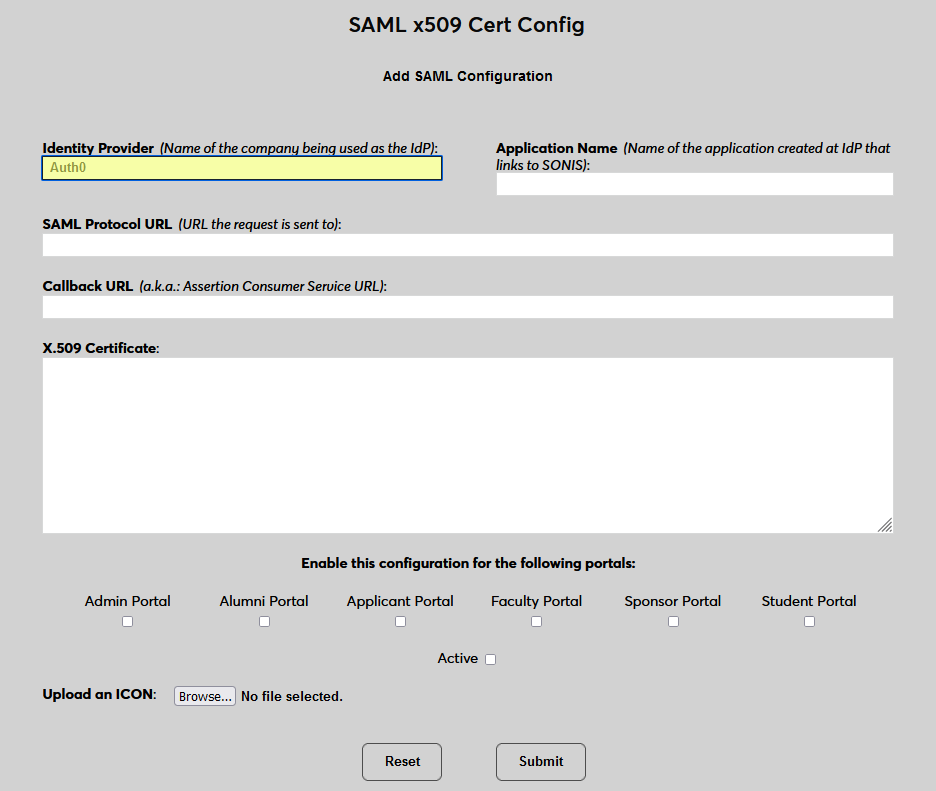Enable the Admin Portal checkbox
The image size is (936, 791).
pyautogui.click(x=127, y=621)
